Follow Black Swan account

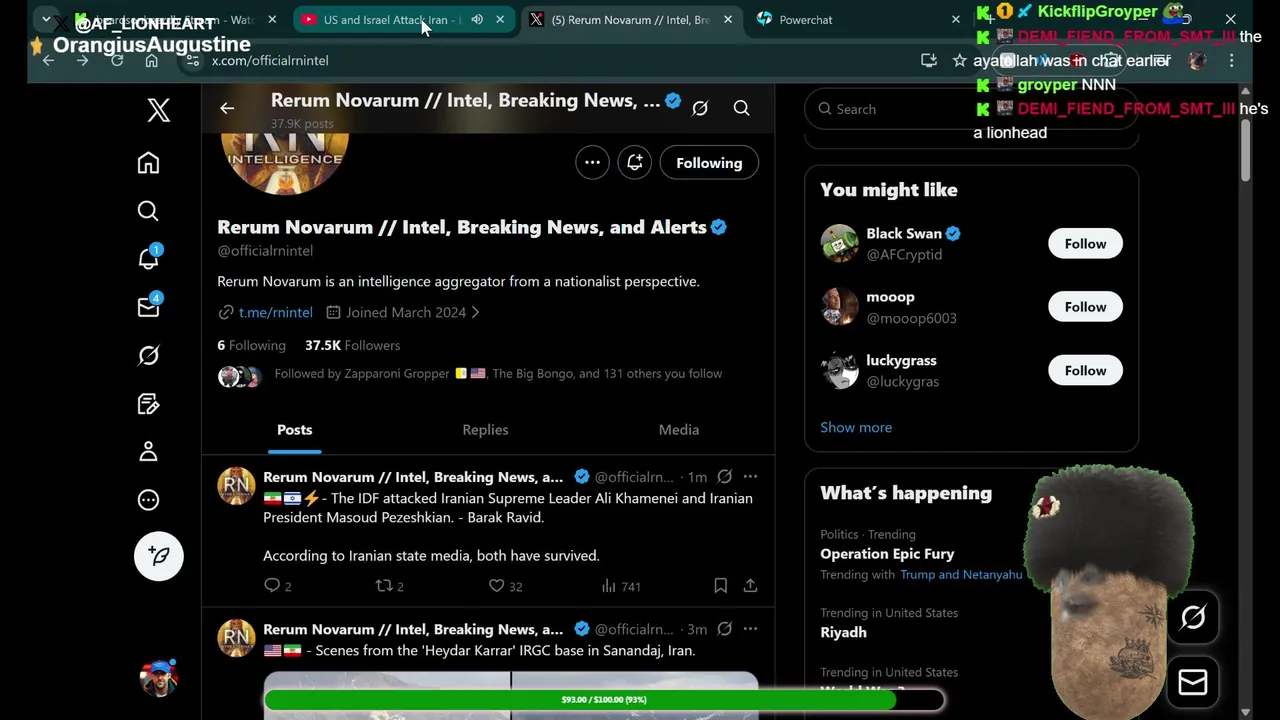pos(1085,244)
